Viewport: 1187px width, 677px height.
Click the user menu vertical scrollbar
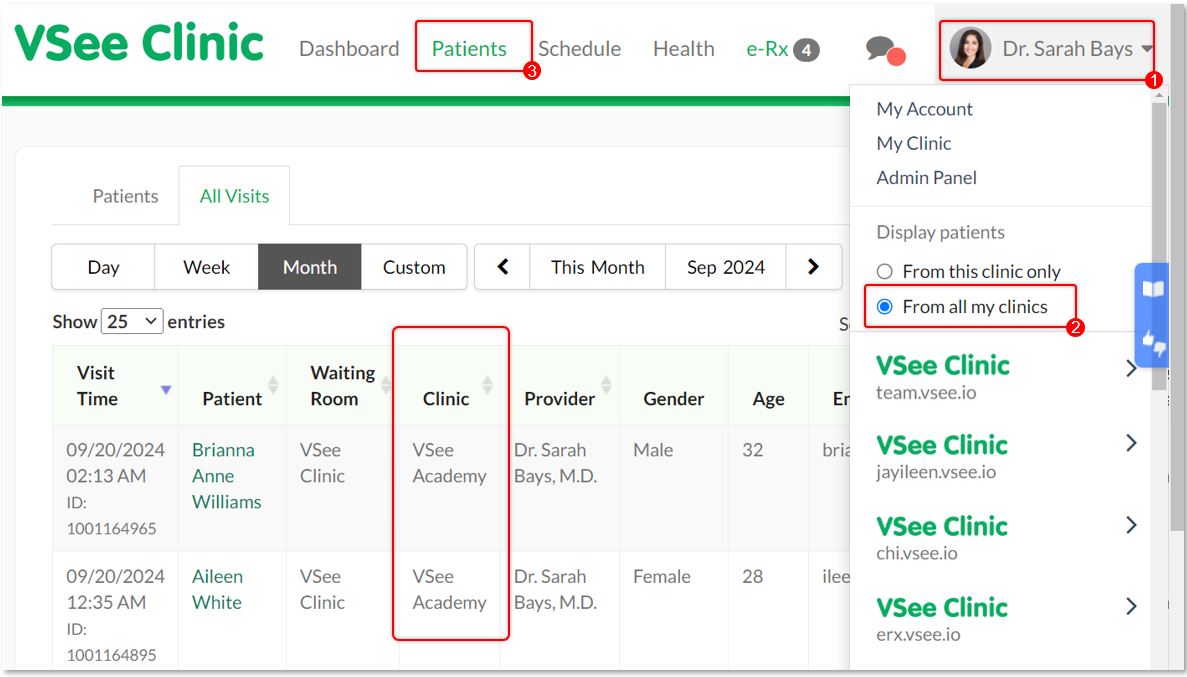[1158, 246]
